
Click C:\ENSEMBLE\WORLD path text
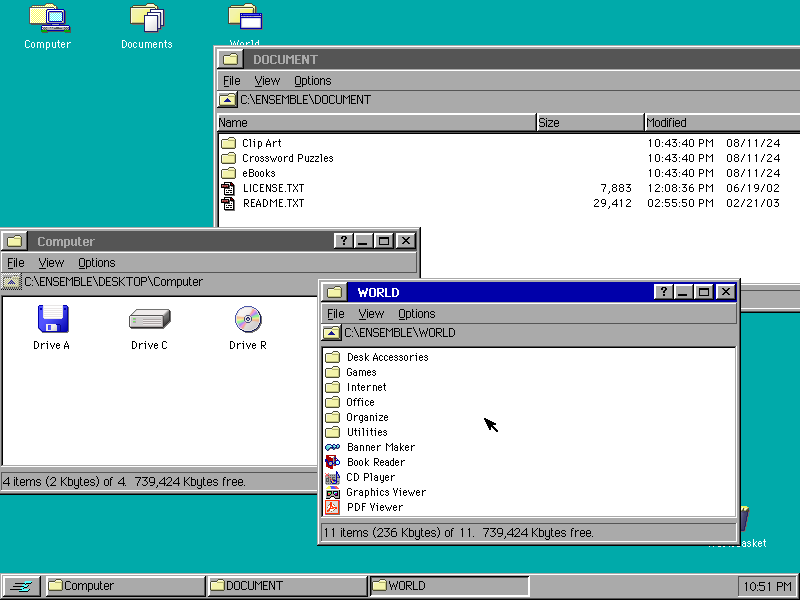click(399, 333)
